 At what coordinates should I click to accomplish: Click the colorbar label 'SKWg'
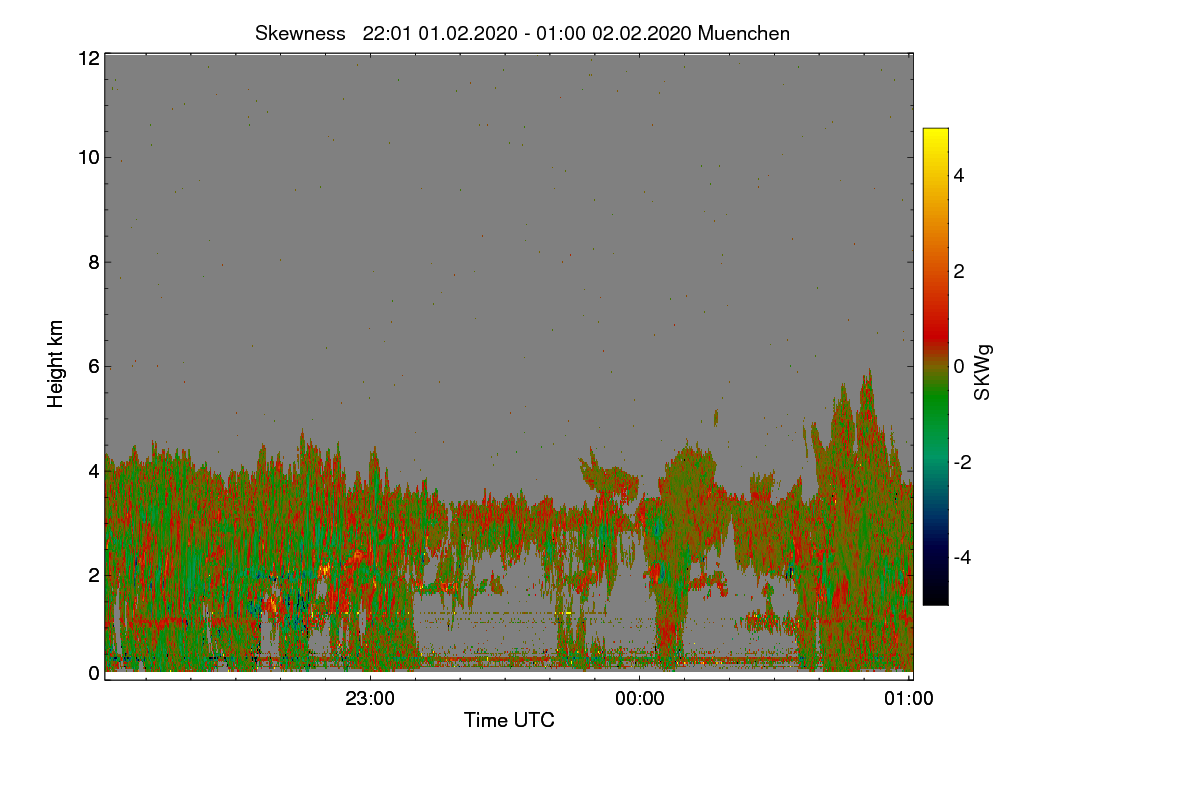[x=983, y=372]
